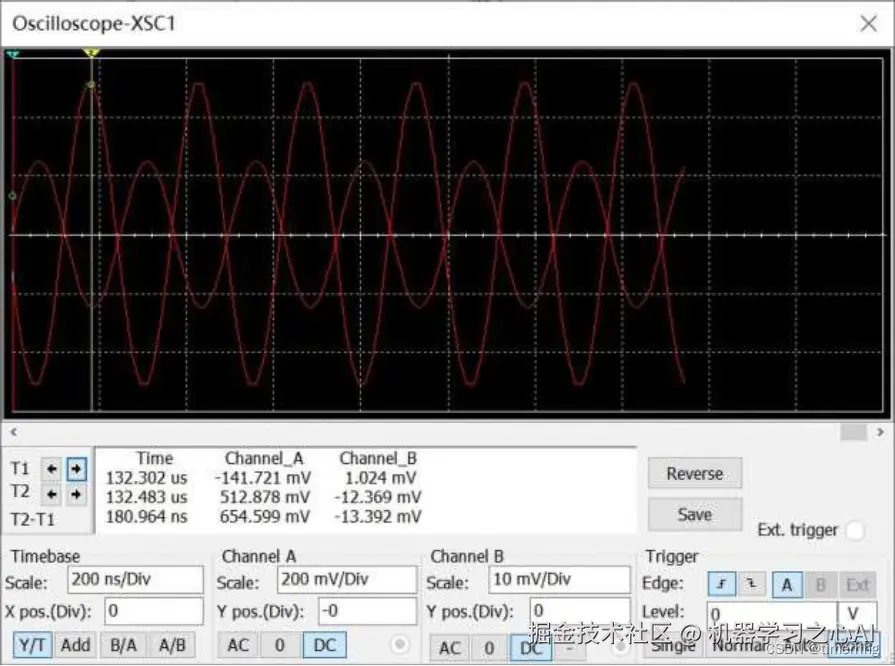Select the B/A display mode

pyautogui.click(x=123, y=645)
